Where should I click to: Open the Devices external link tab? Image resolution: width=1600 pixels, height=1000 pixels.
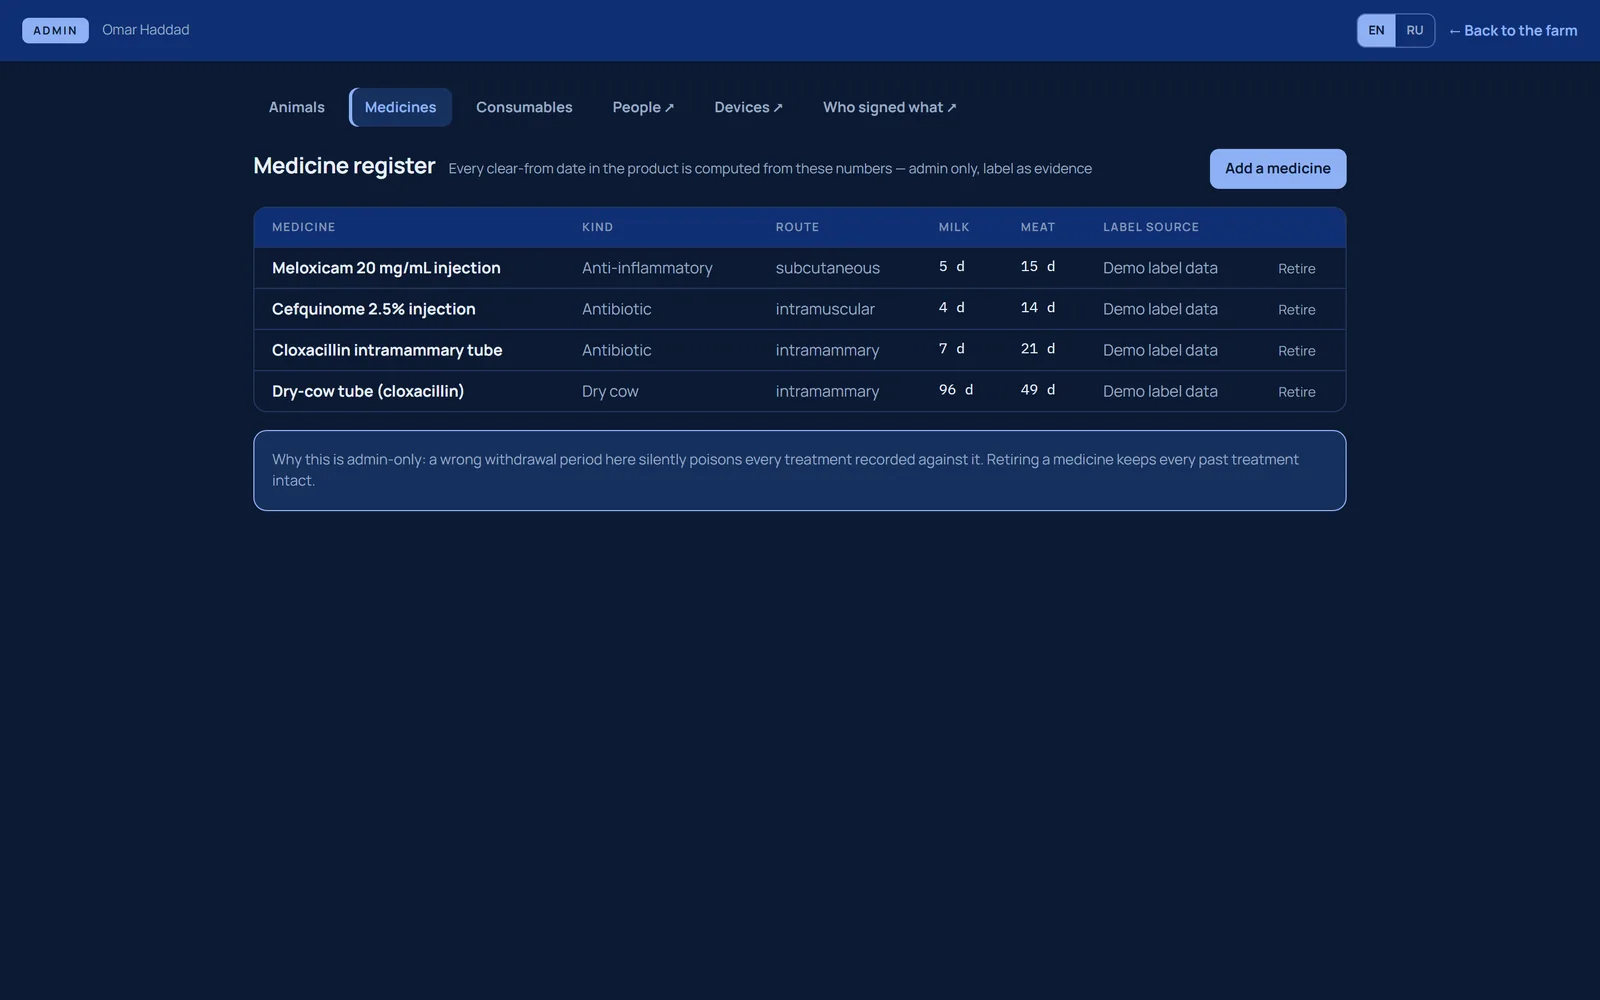click(x=748, y=107)
